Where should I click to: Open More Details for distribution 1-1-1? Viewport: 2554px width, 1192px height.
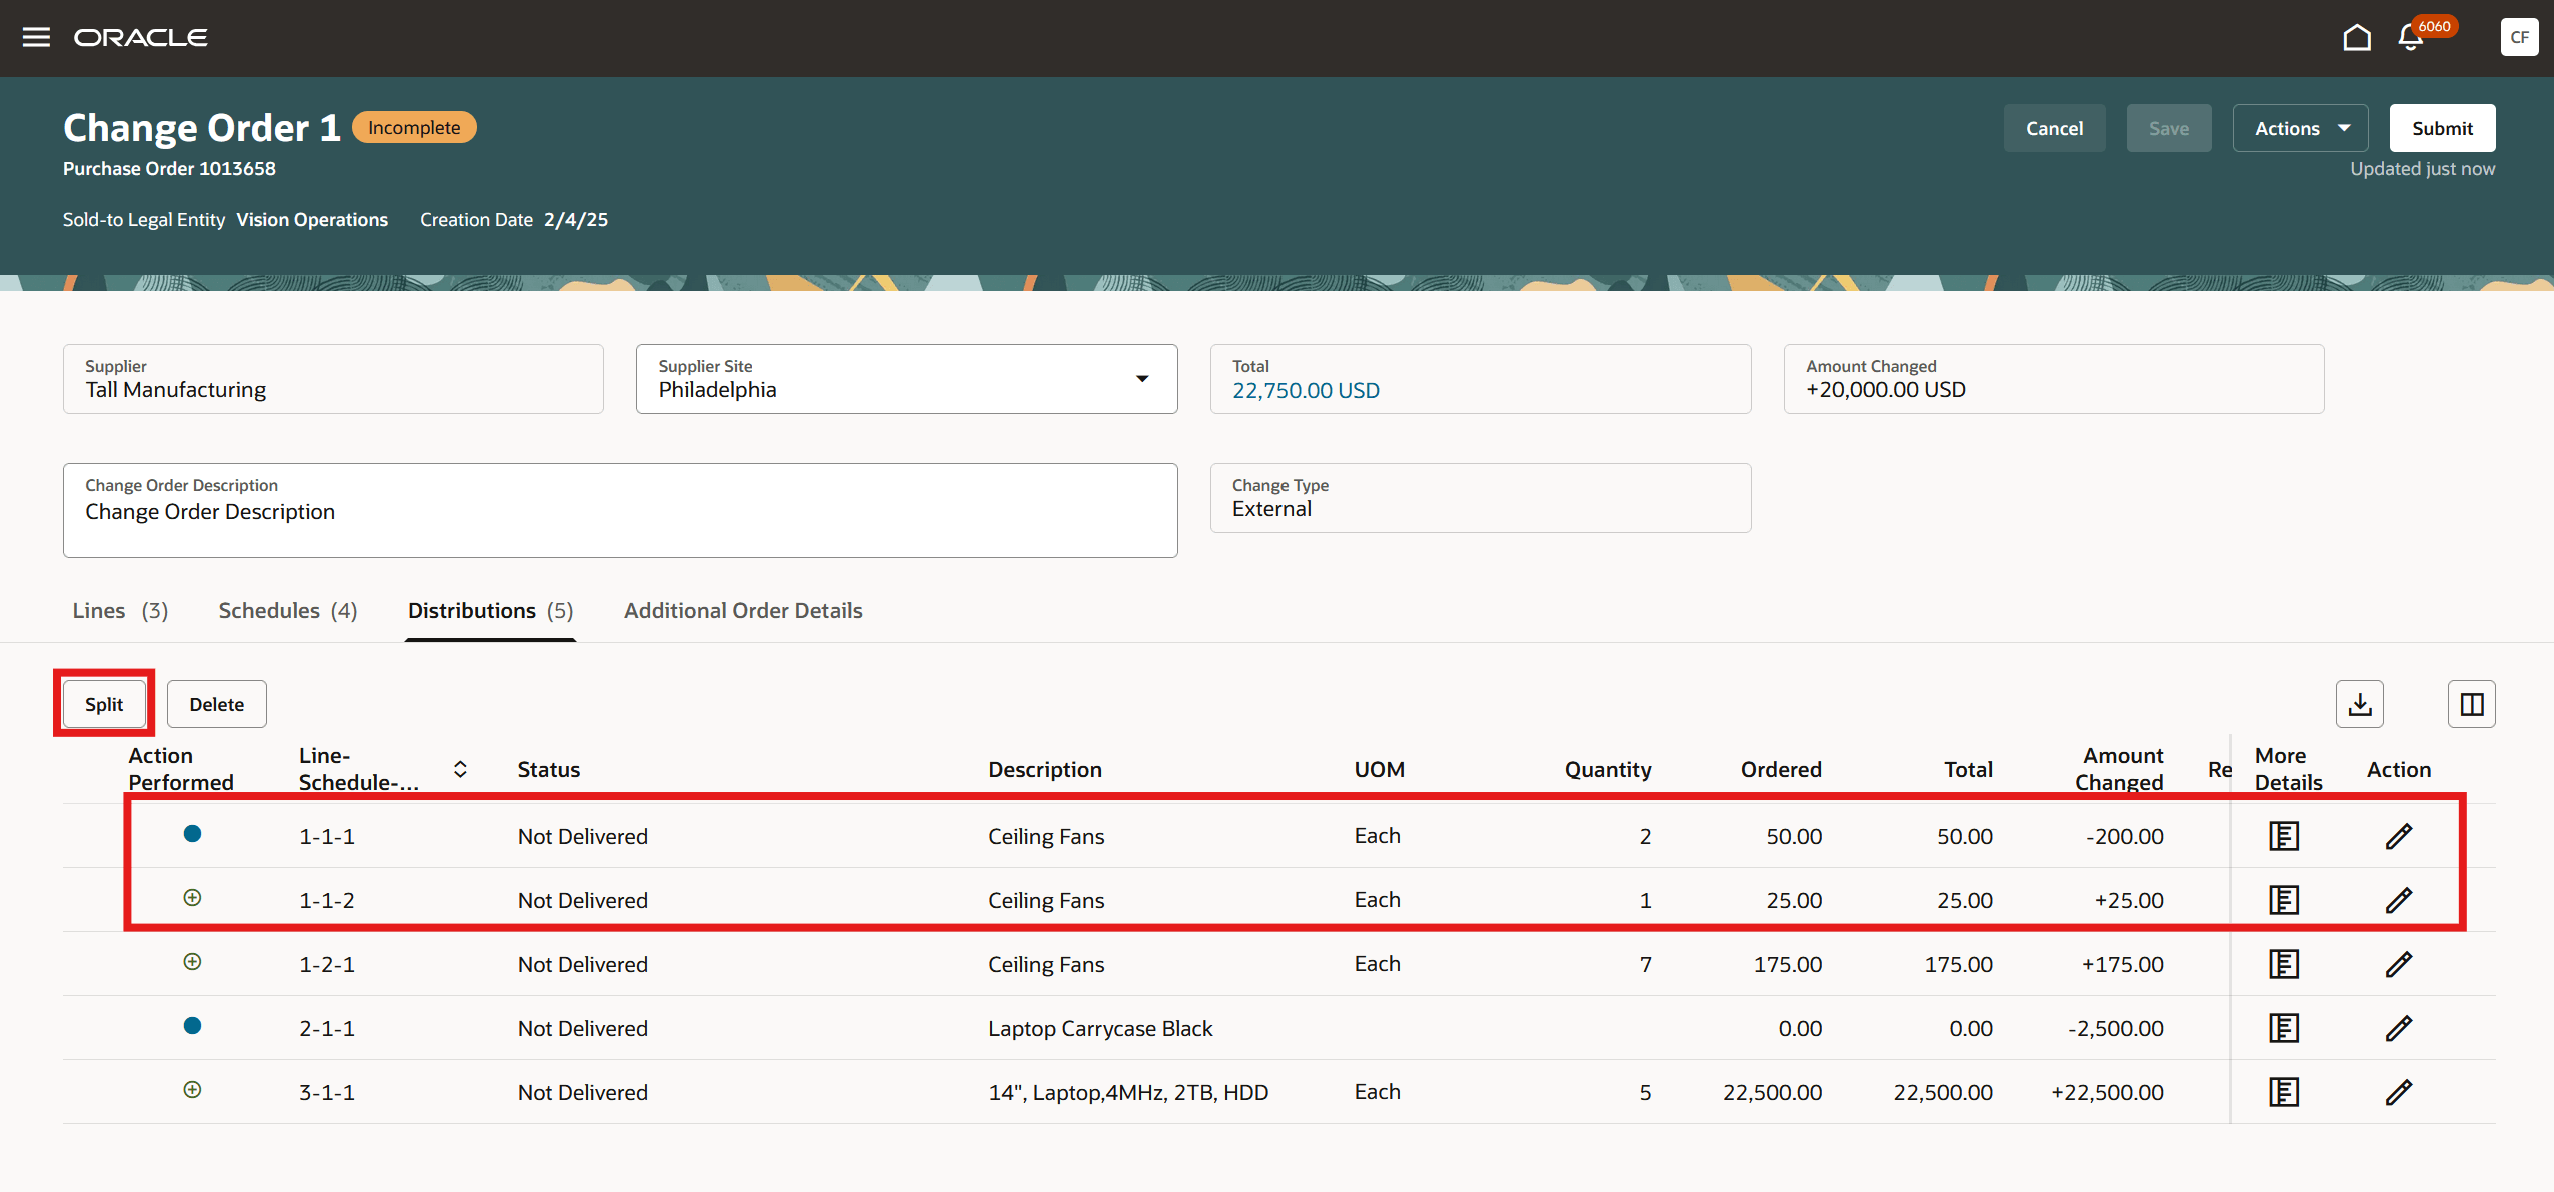point(2284,836)
